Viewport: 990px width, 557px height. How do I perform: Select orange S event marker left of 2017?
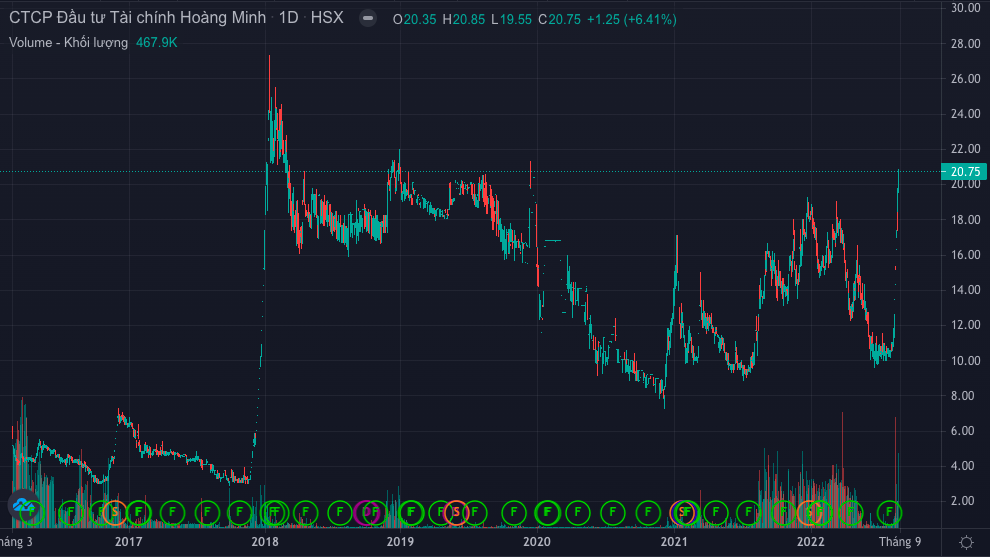pos(114,513)
